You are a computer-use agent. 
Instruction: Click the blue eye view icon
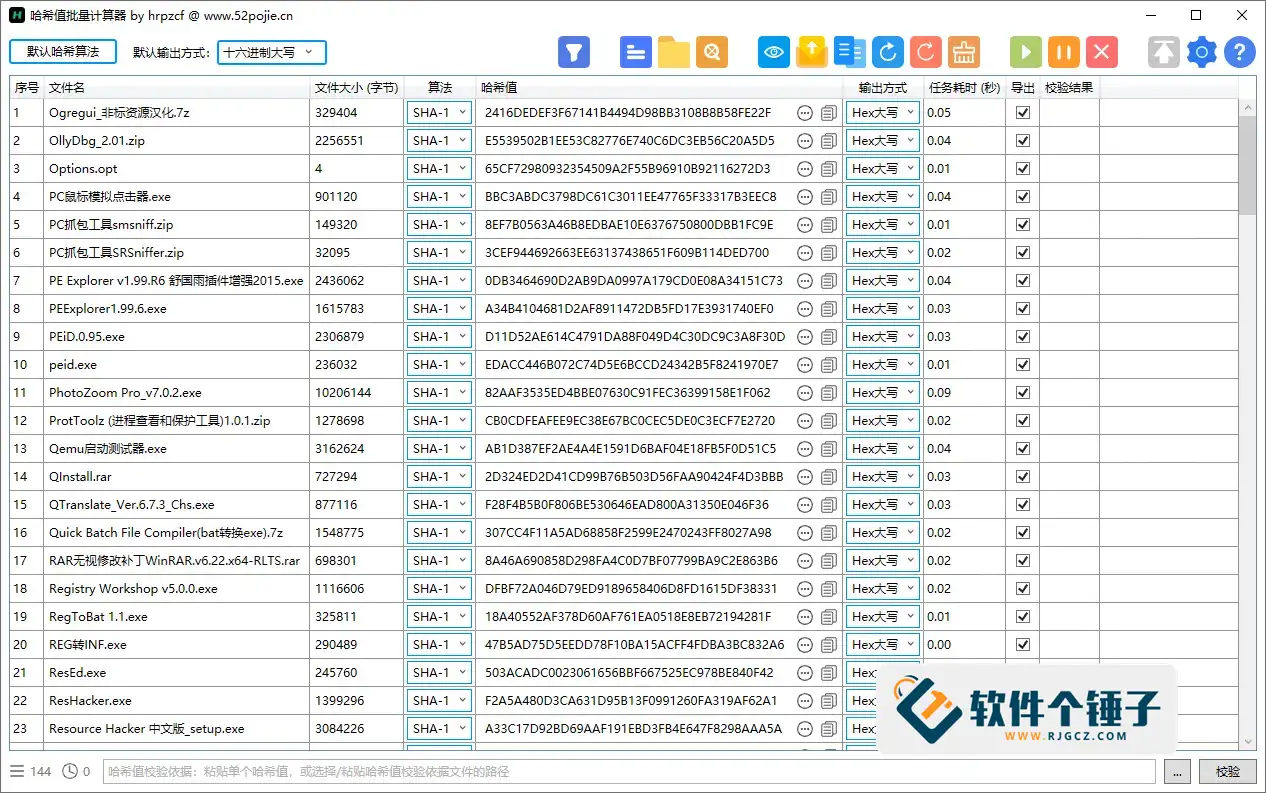tap(773, 52)
